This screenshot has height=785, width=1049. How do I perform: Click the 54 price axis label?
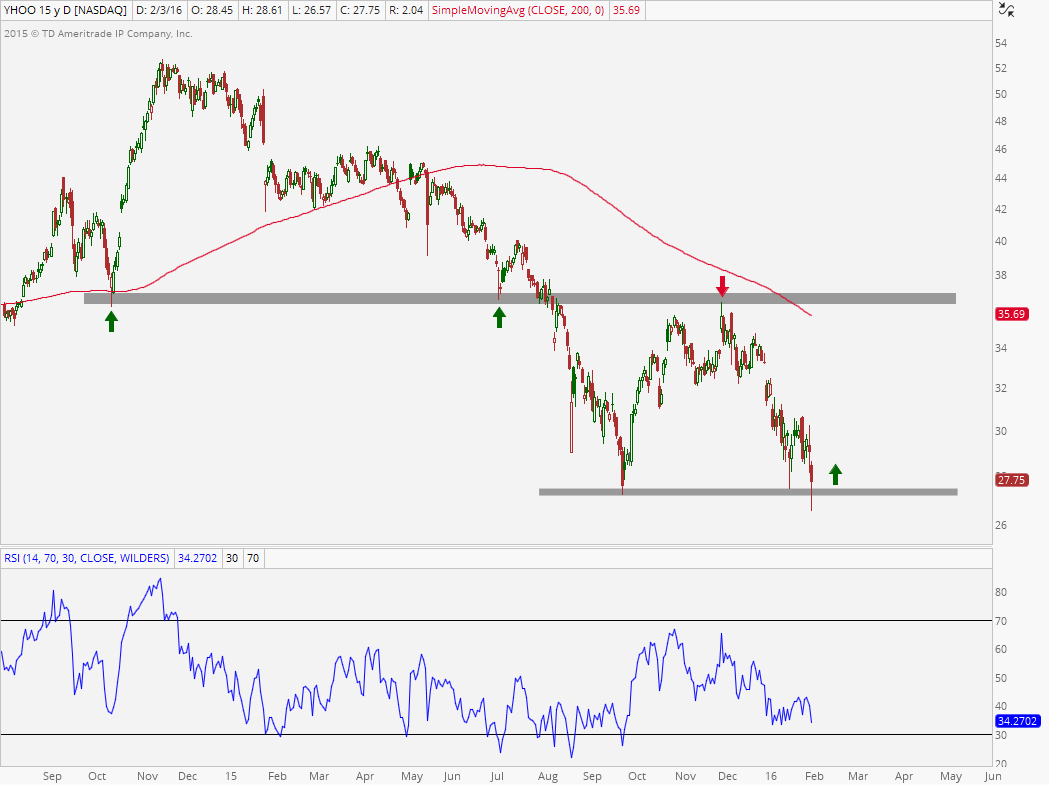1001,43
